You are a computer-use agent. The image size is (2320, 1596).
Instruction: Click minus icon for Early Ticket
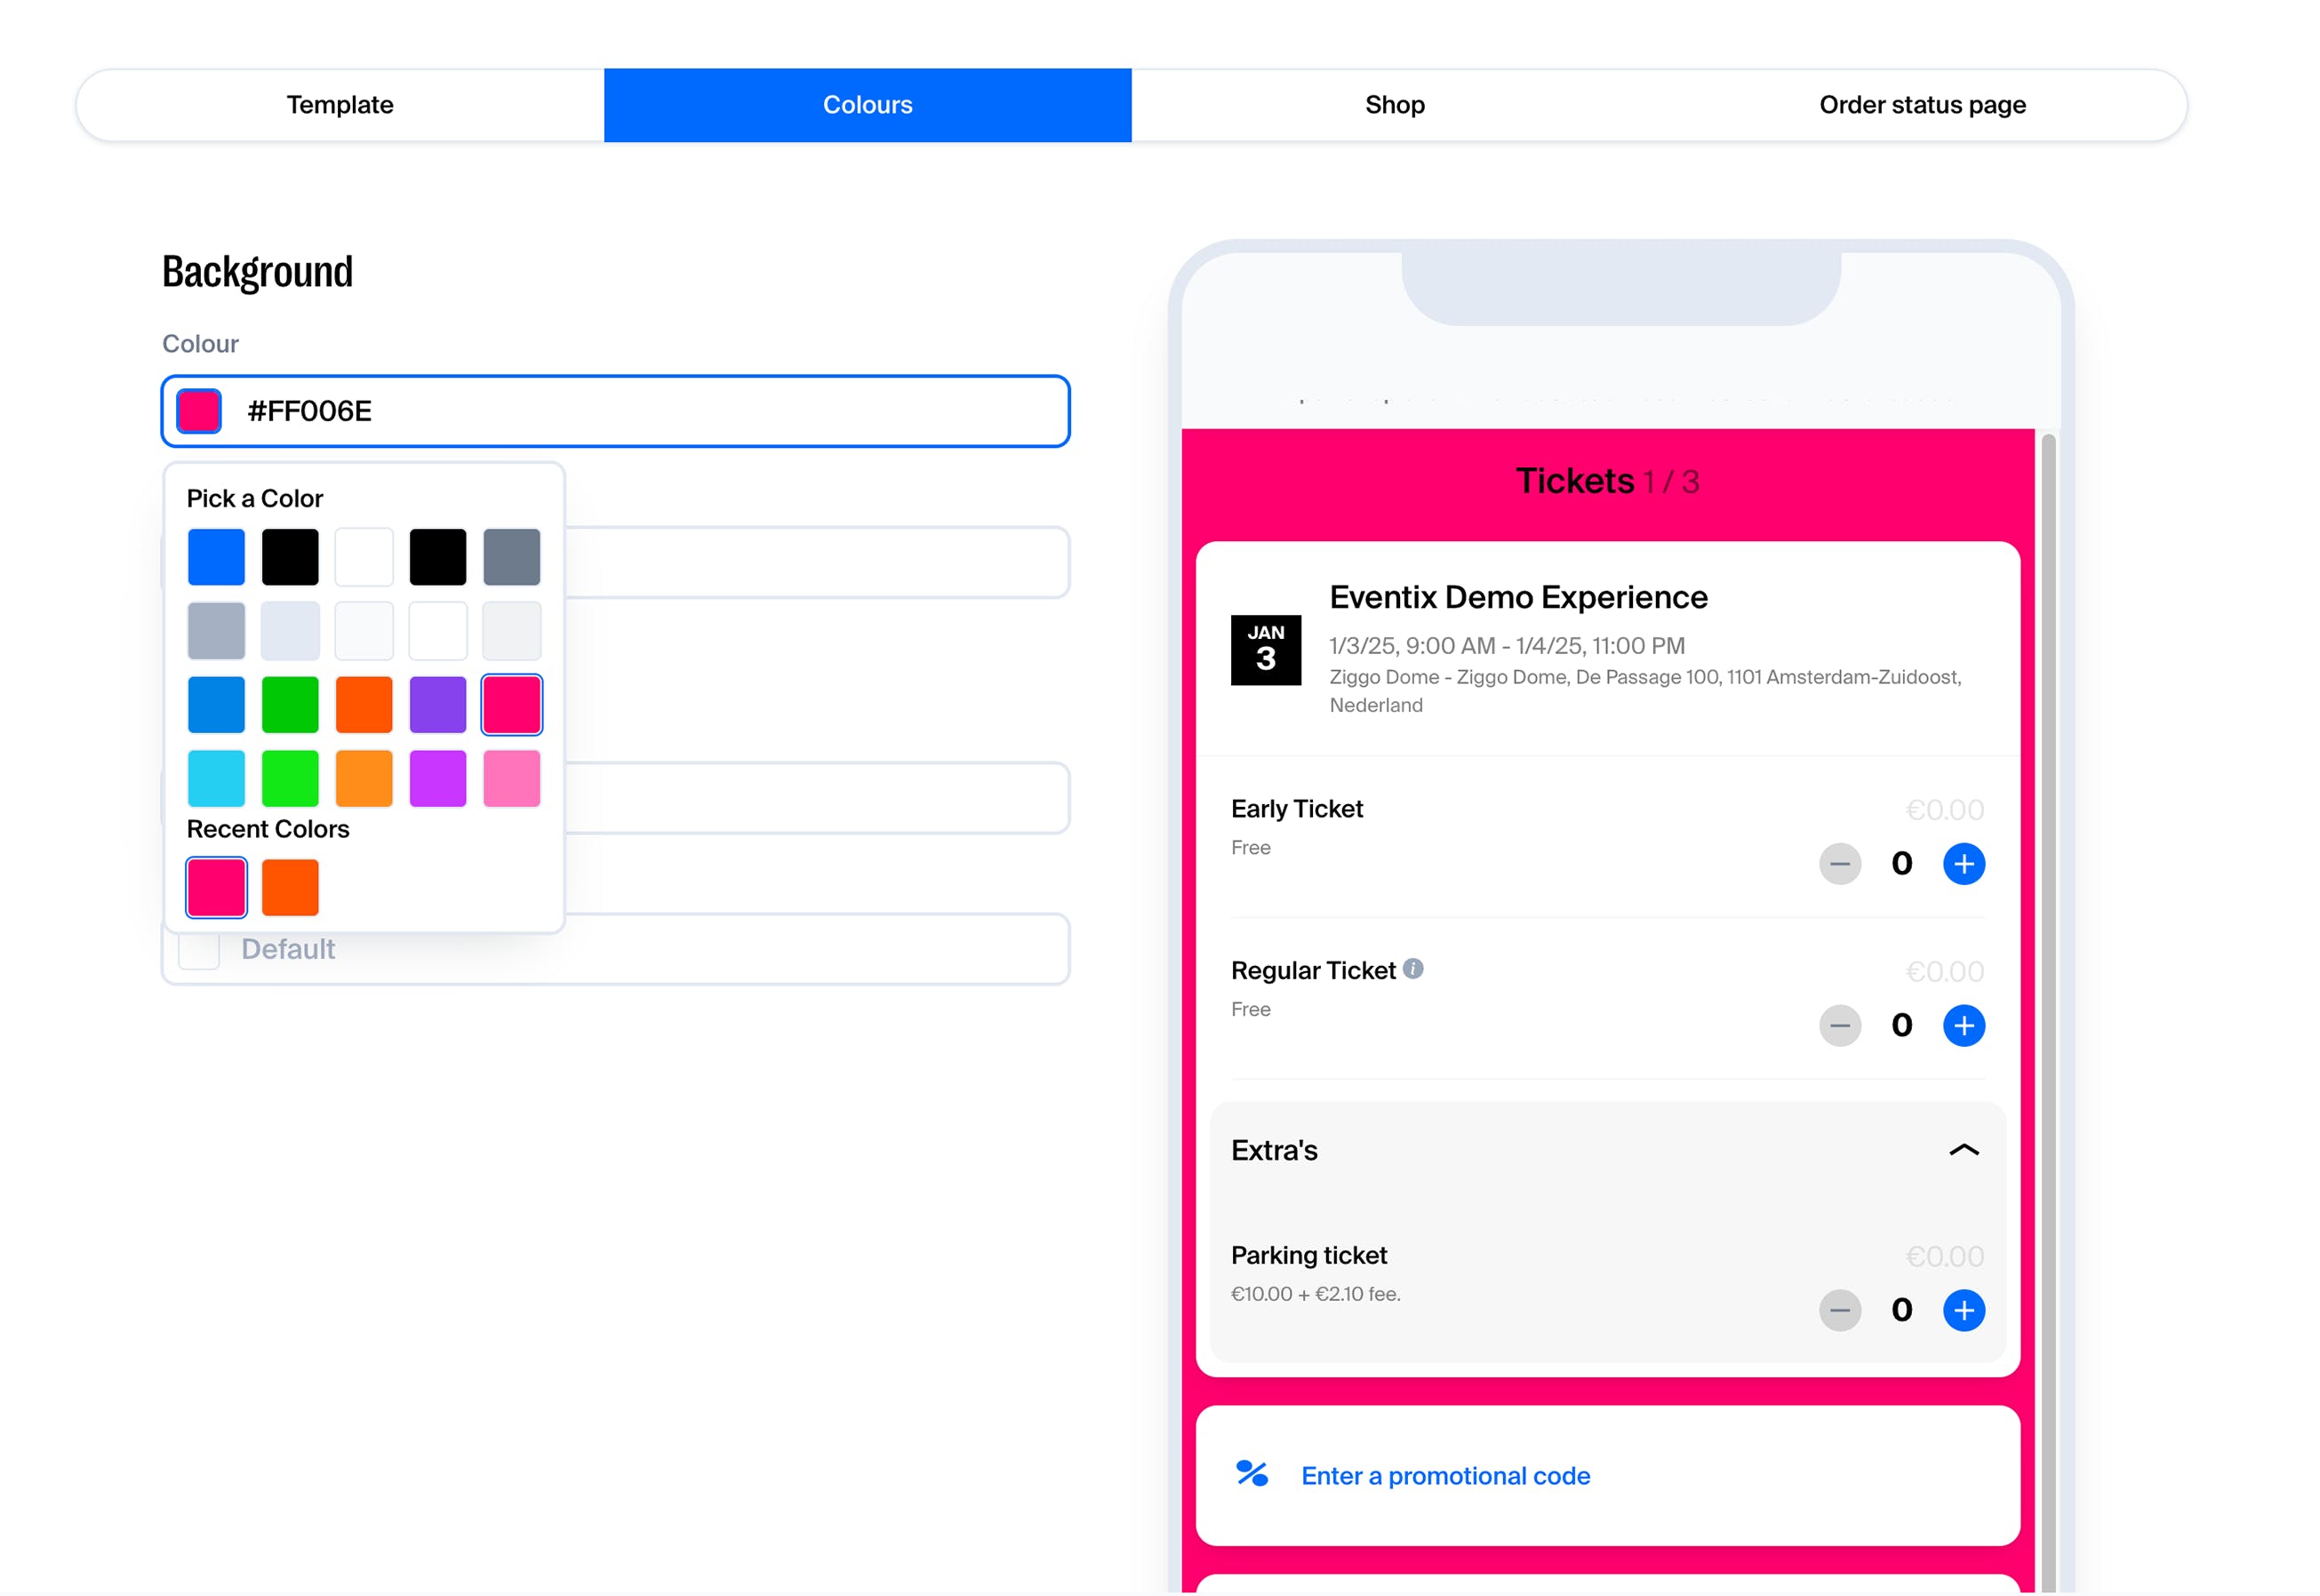[1839, 864]
